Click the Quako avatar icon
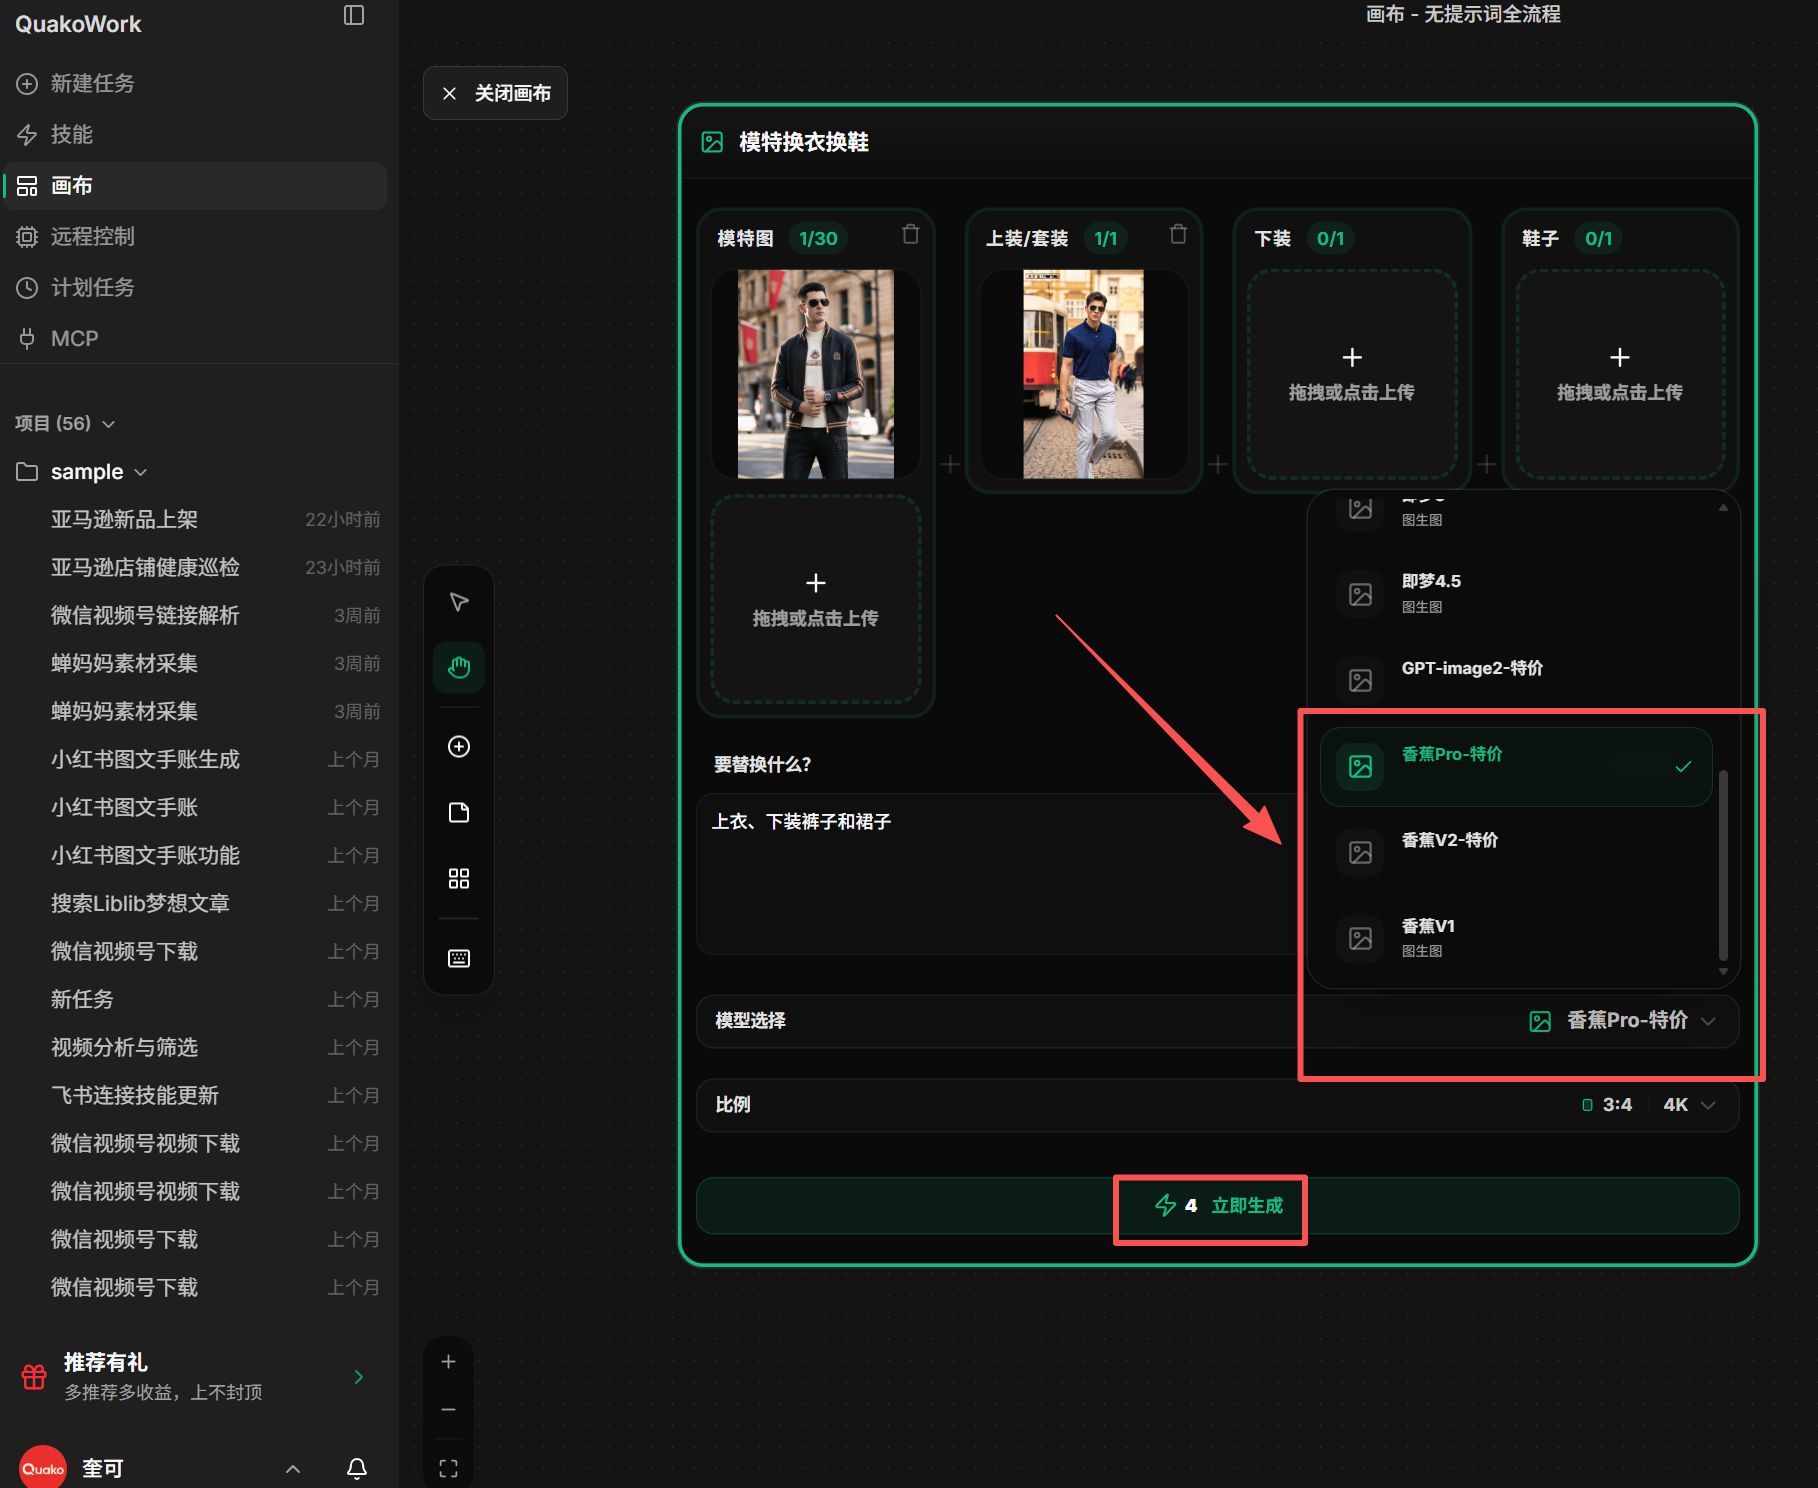 point(43,1468)
